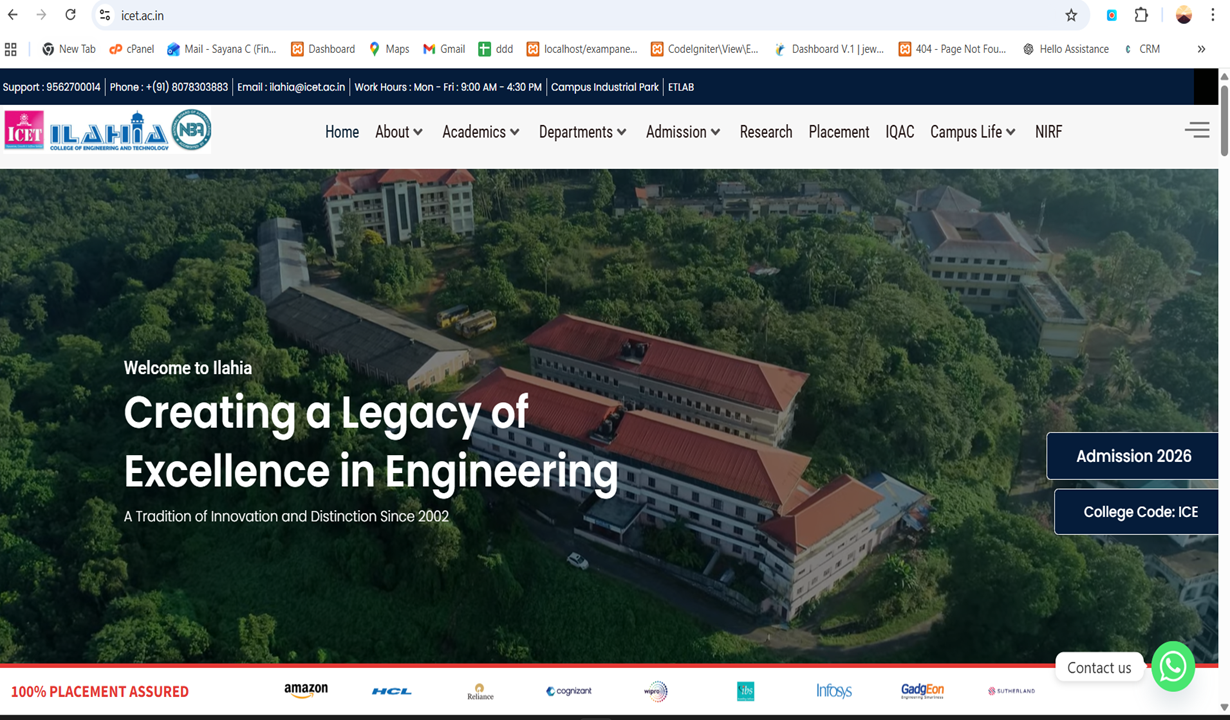Select the Home menu item
This screenshot has width=1230, height=720.
pos(342,131)
